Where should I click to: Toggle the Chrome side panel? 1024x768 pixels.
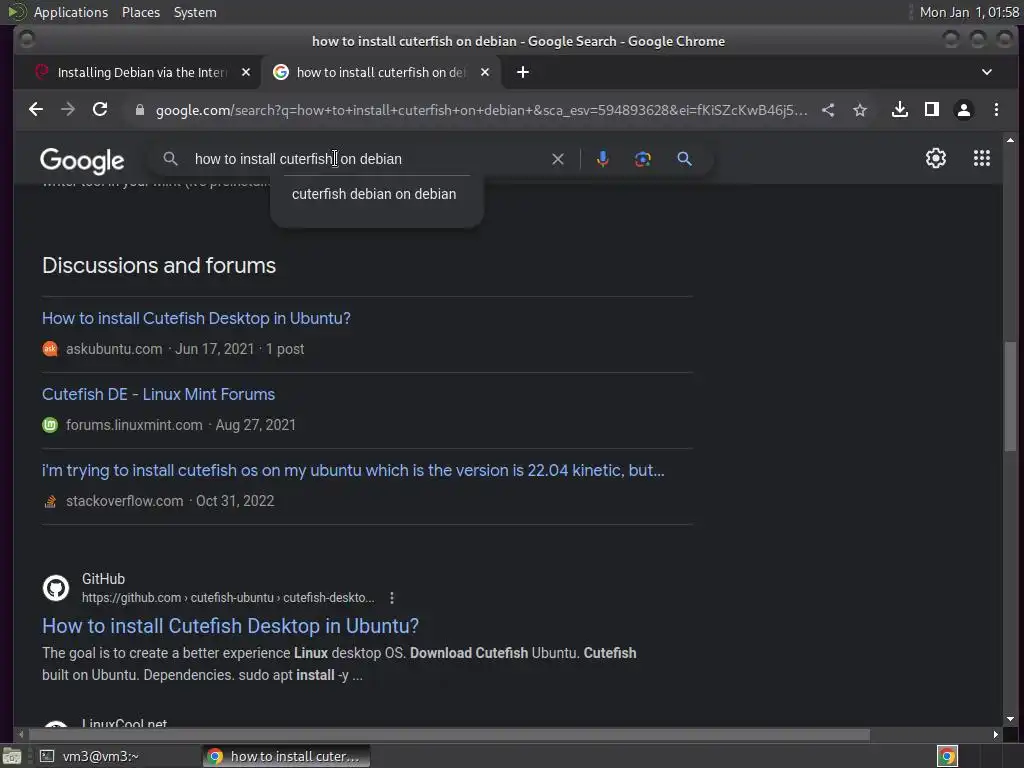pos(932,110)
